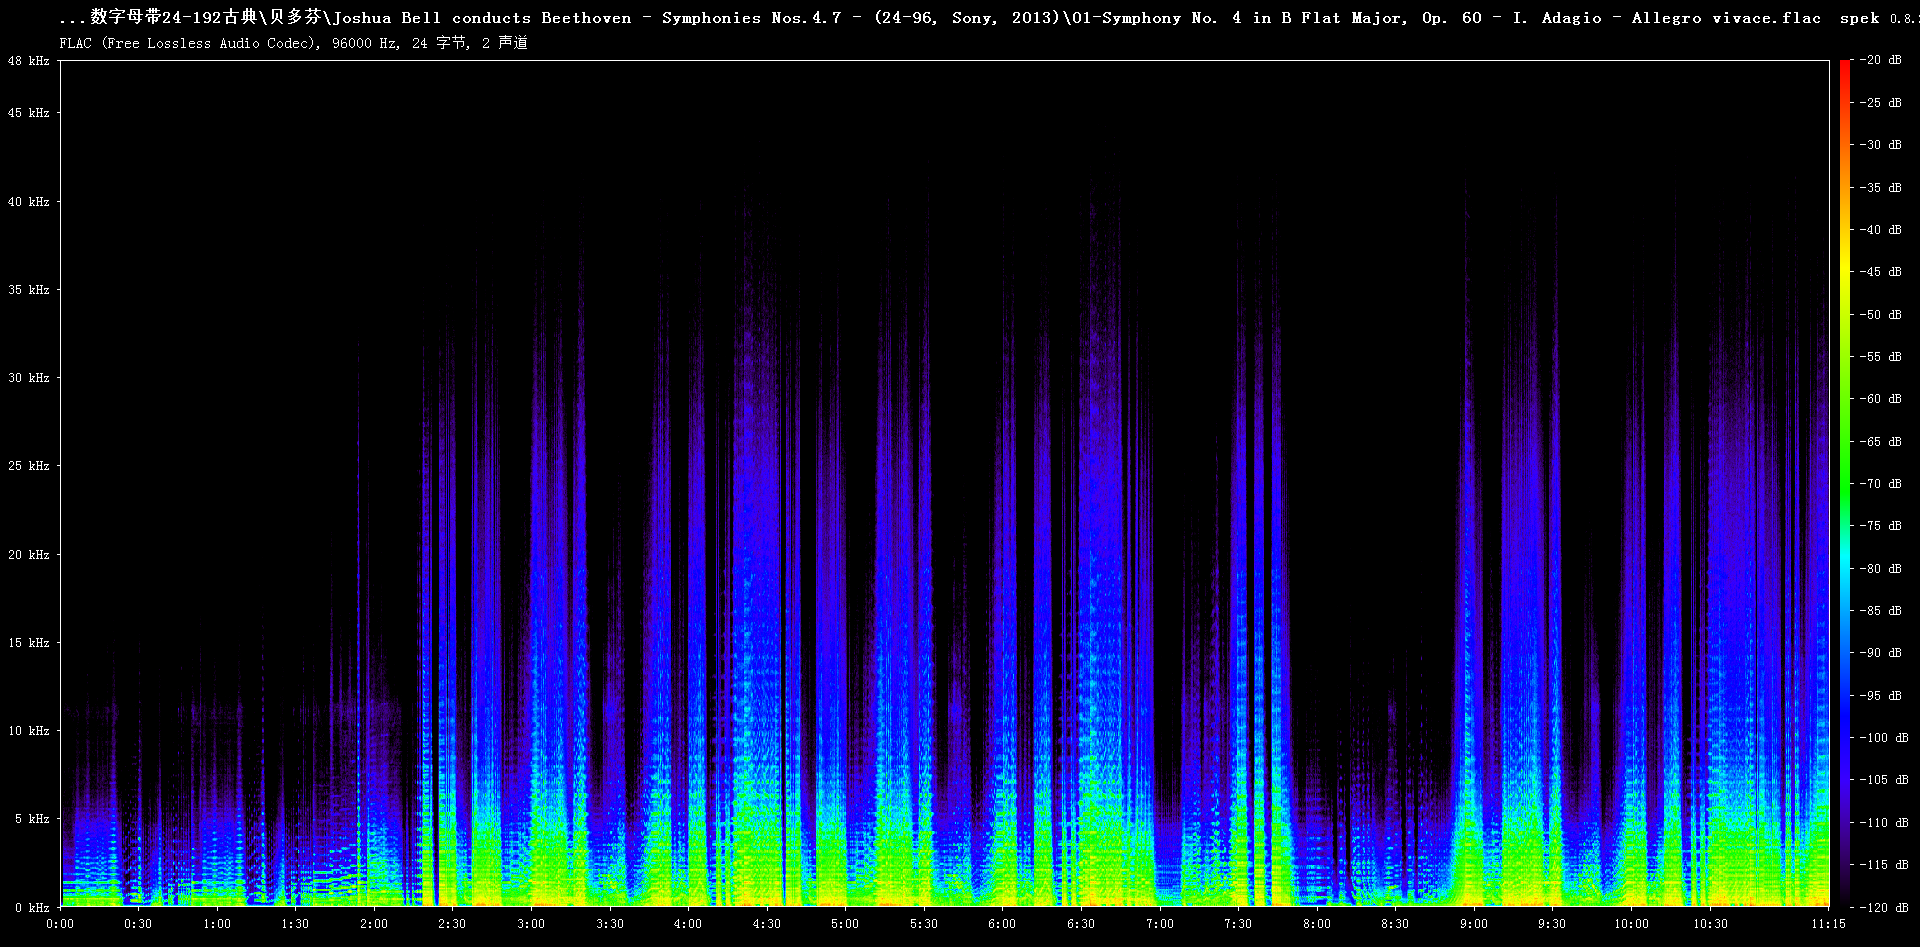This screenshot has height=947, width=1920.
Task: Click the 11:15 end time label
Action: pyautogui.click(x=1828, y=924)
